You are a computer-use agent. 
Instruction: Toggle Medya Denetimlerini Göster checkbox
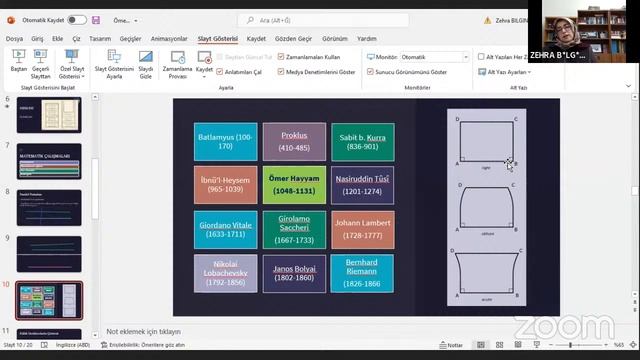pyautogui.click(x=281, y=72)
